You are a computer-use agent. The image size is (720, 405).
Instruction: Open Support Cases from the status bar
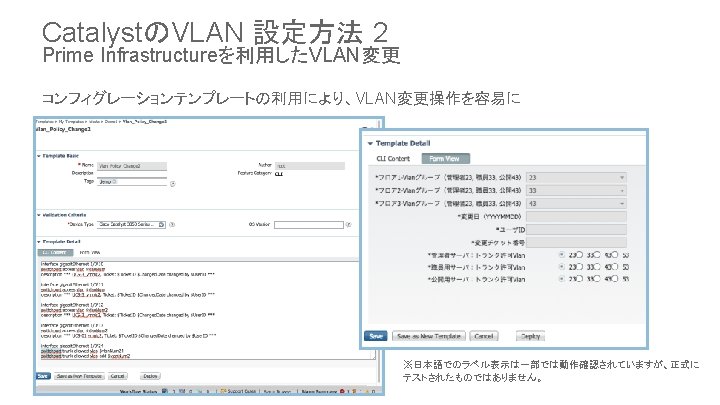point(238,391)
